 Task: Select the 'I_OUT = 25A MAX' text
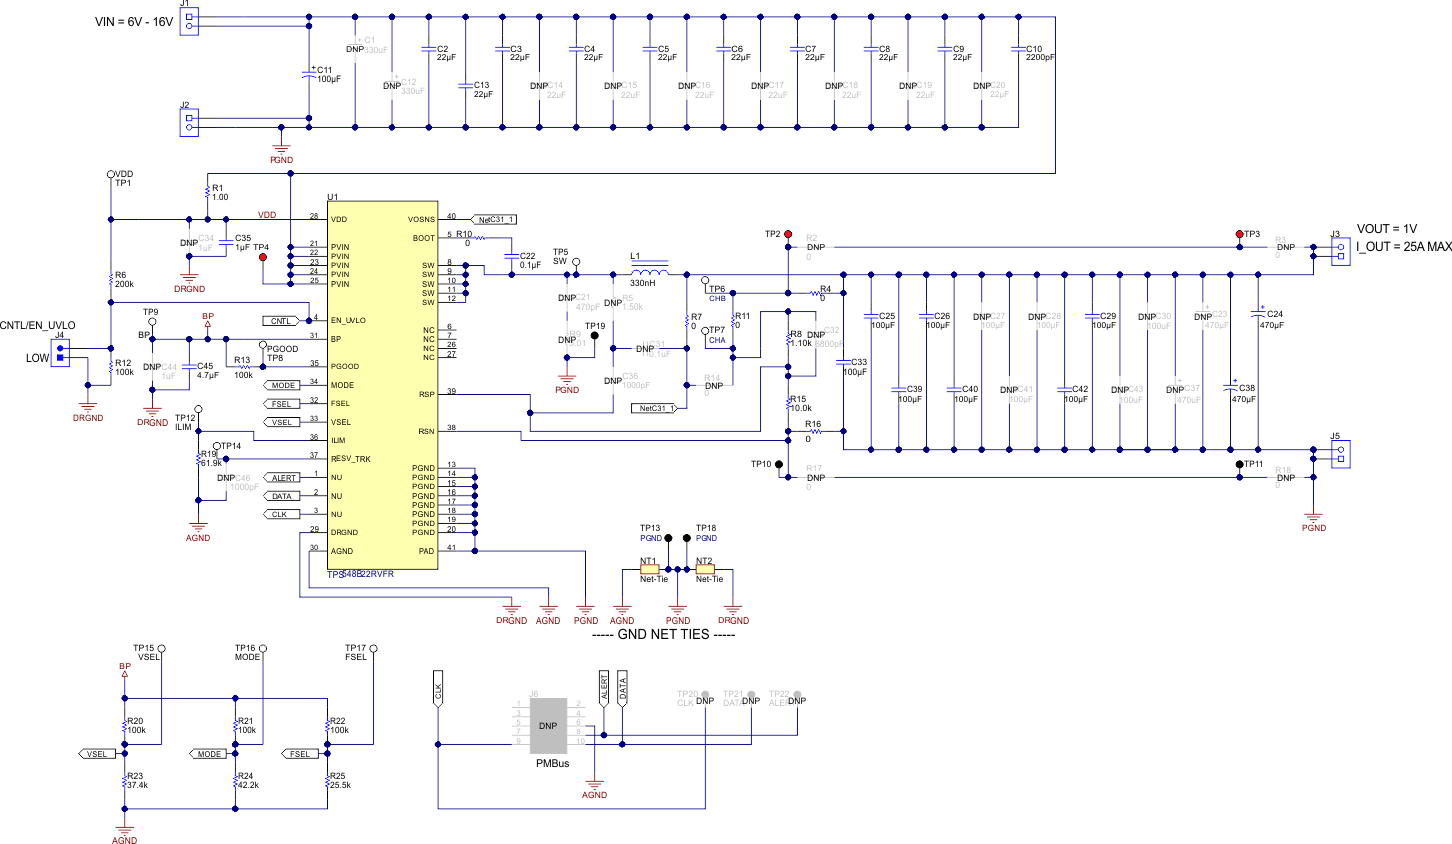point(1404,247)
